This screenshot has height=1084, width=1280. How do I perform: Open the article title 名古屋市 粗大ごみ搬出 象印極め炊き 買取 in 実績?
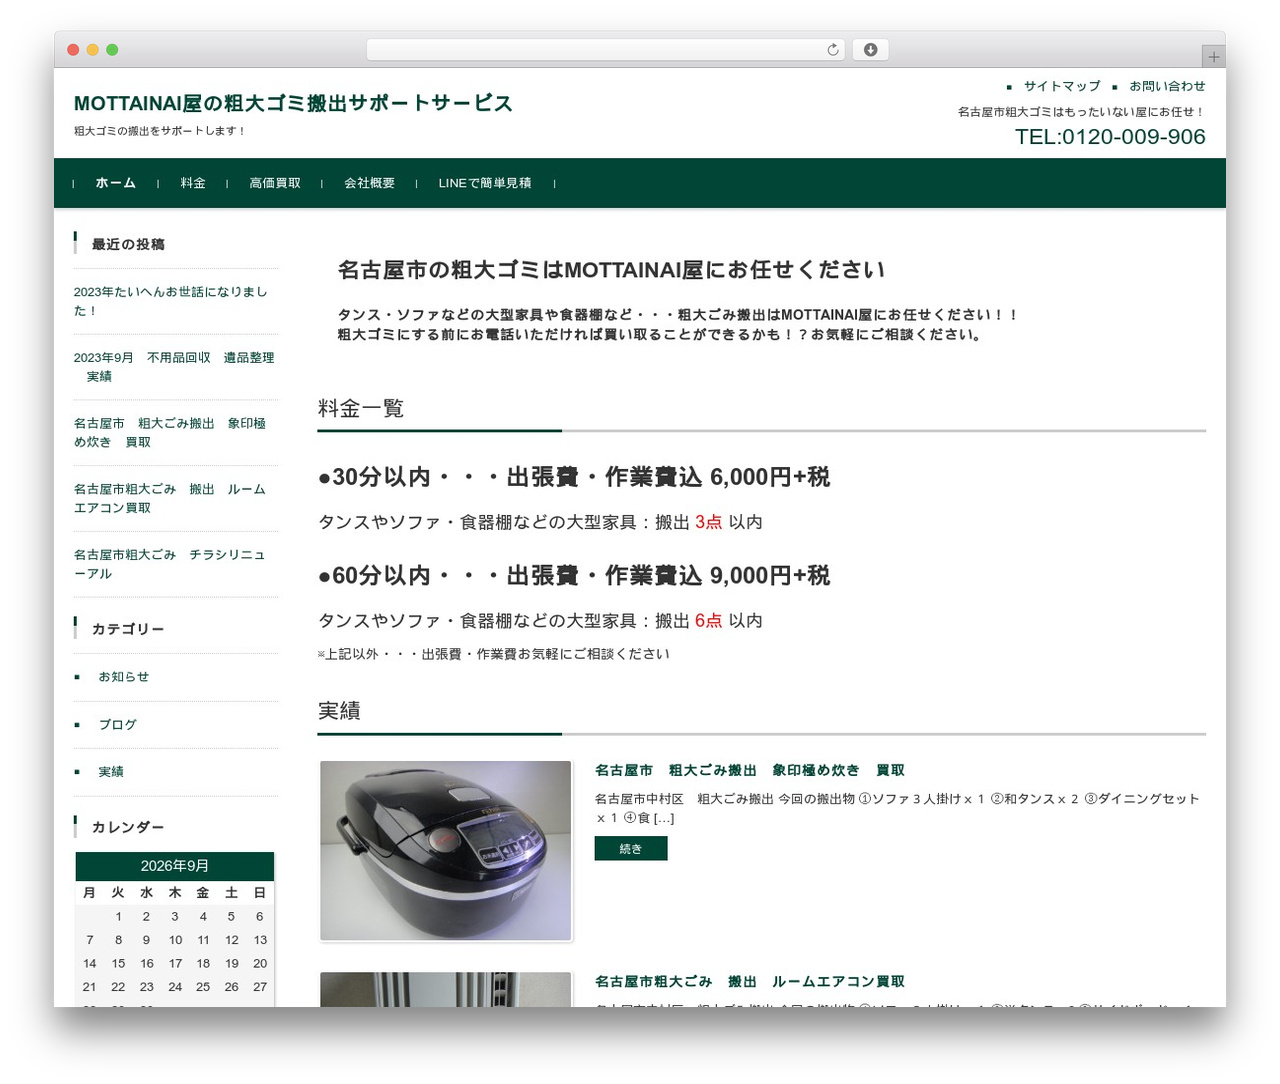pos(750,770)
